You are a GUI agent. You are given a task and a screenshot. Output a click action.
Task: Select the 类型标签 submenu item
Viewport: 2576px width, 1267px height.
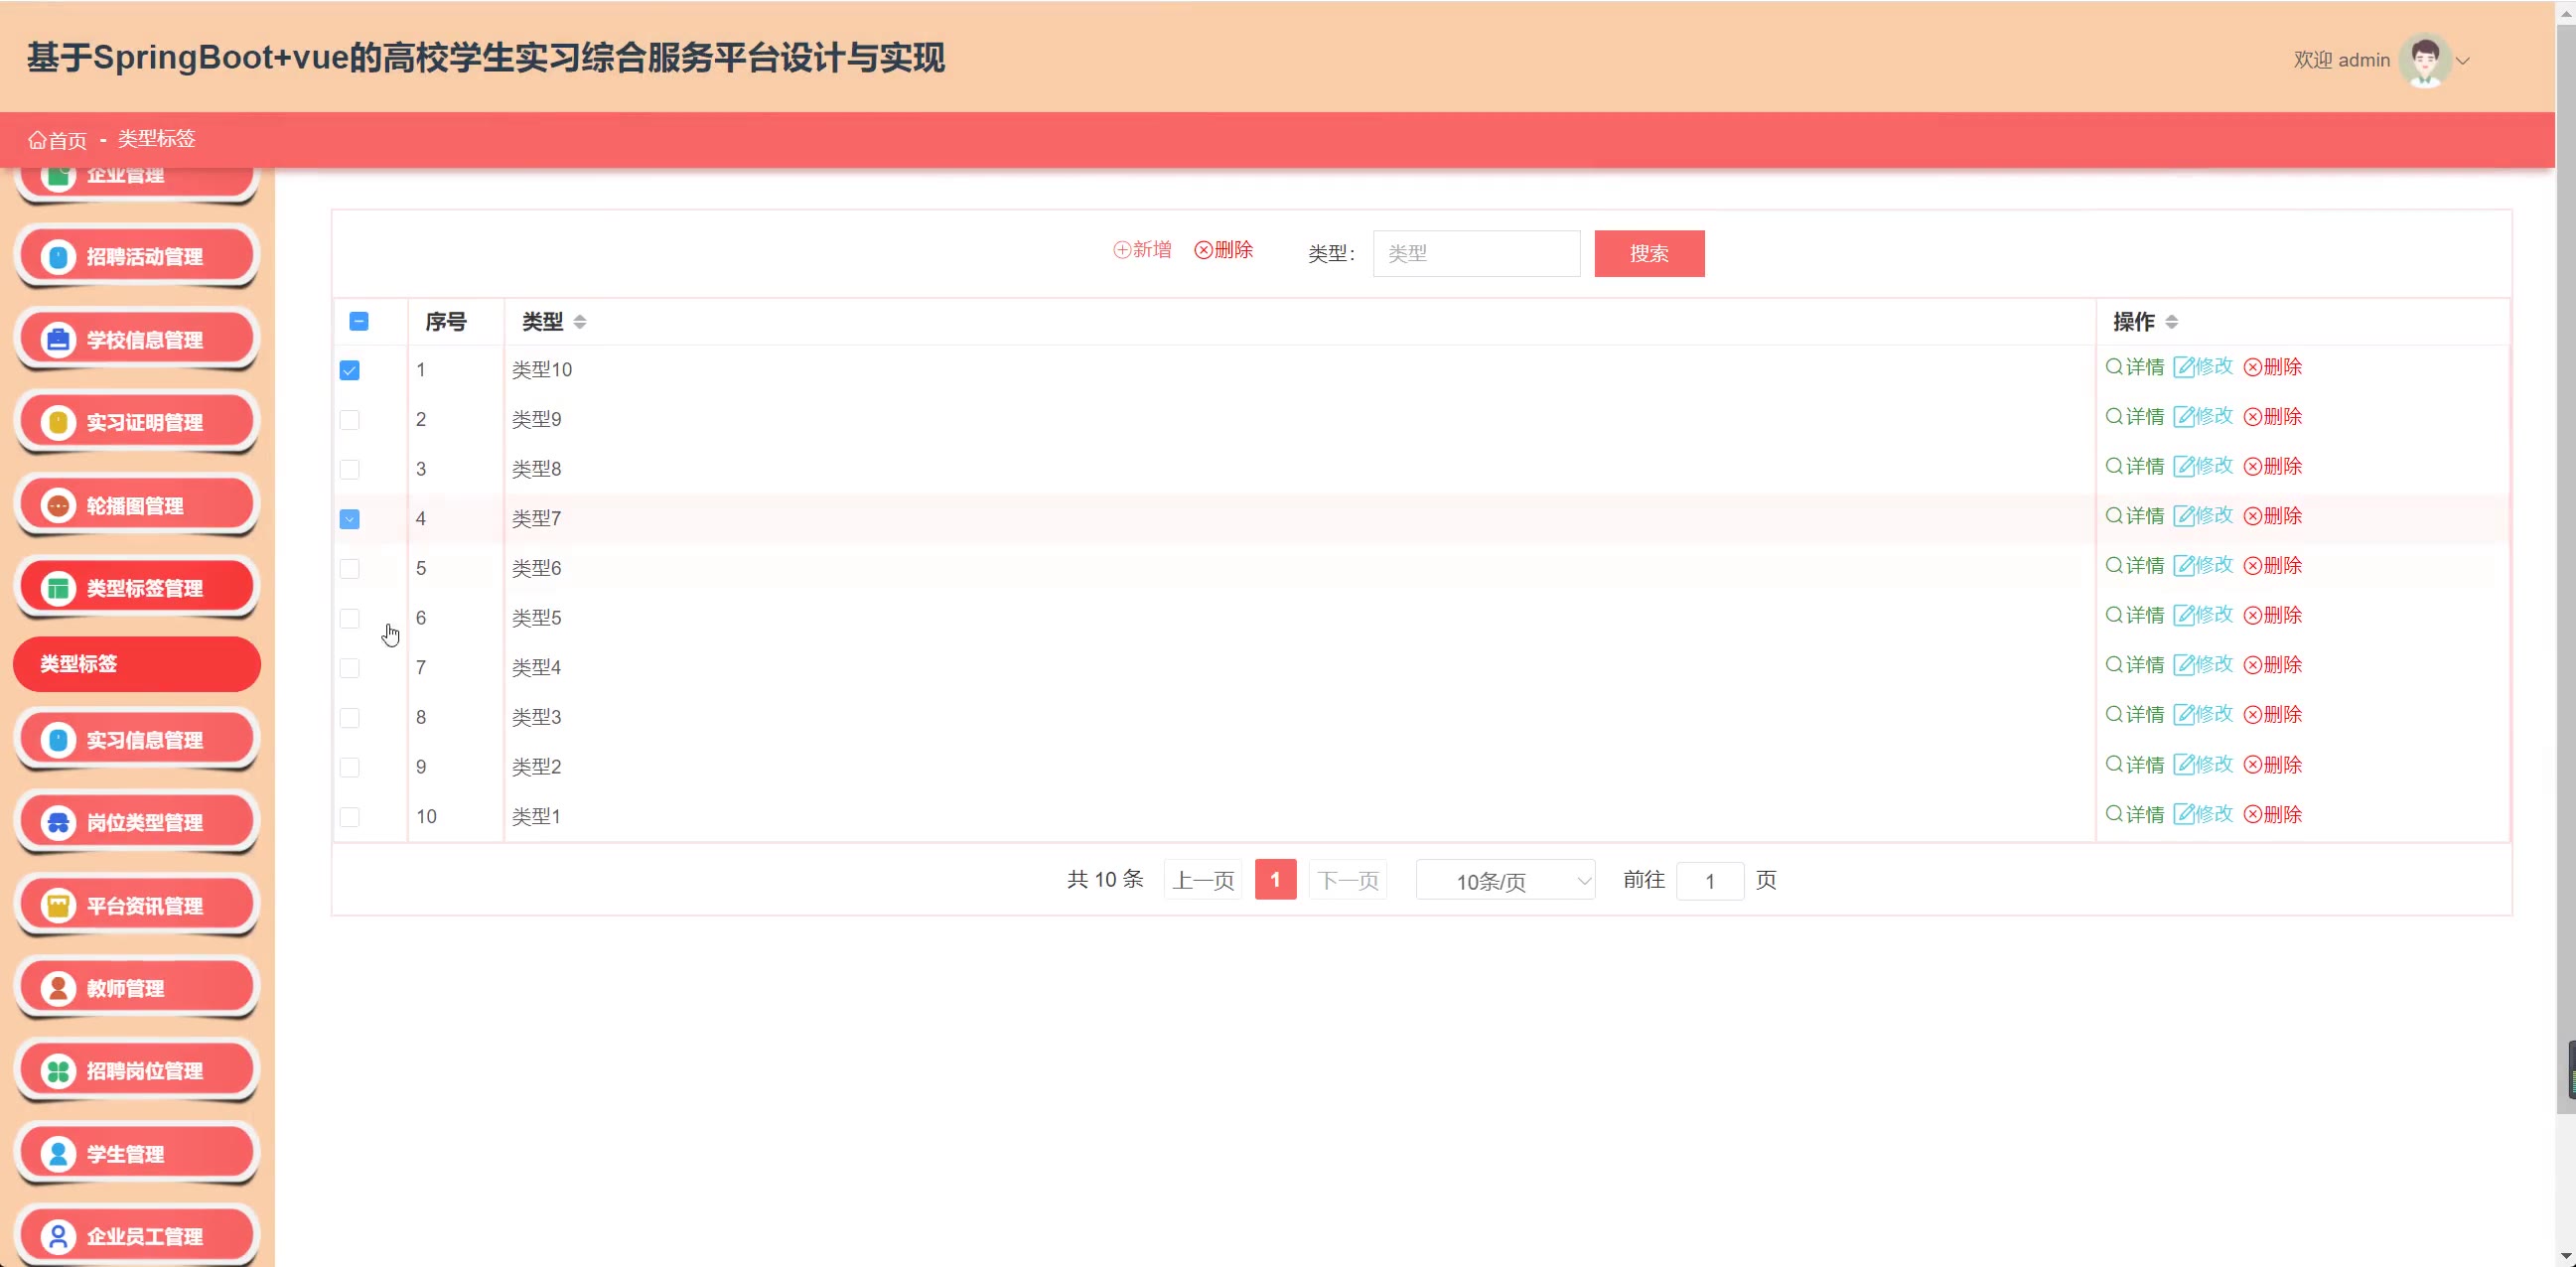pos(137,664)
